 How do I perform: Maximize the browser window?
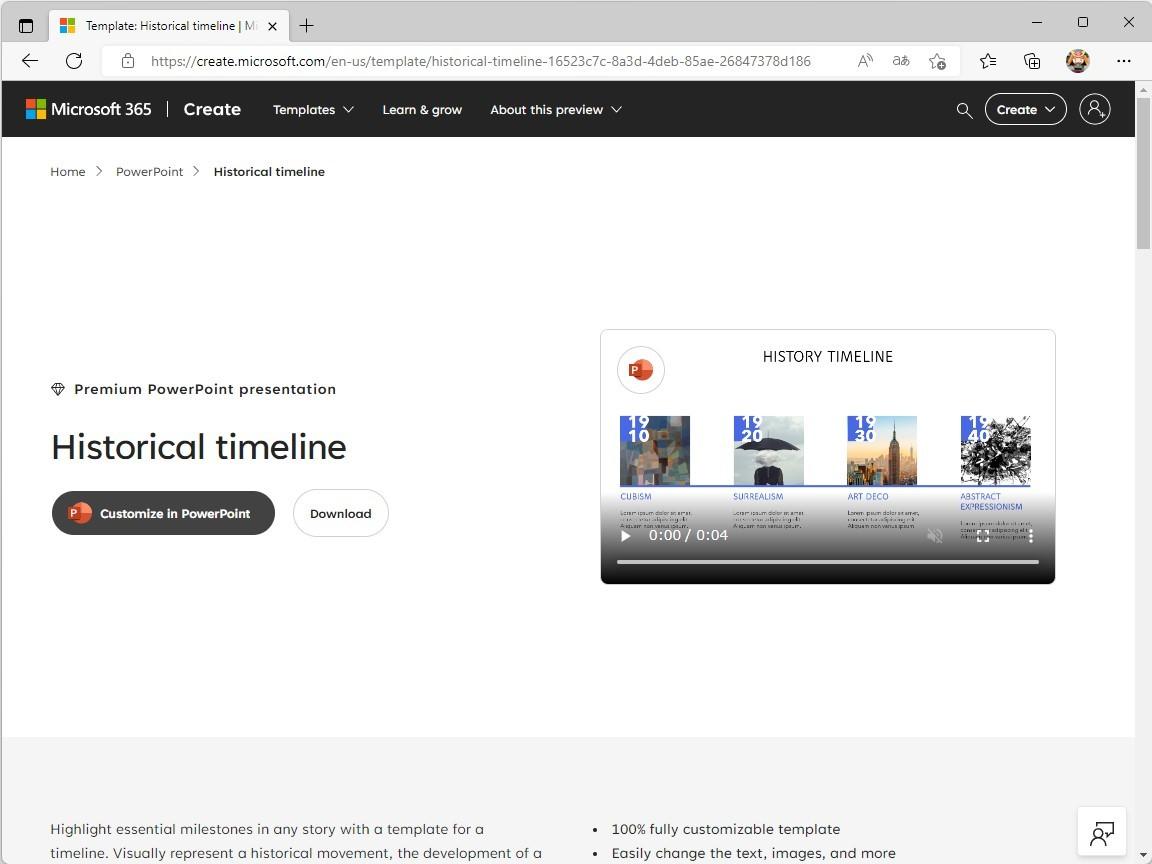1083,22
